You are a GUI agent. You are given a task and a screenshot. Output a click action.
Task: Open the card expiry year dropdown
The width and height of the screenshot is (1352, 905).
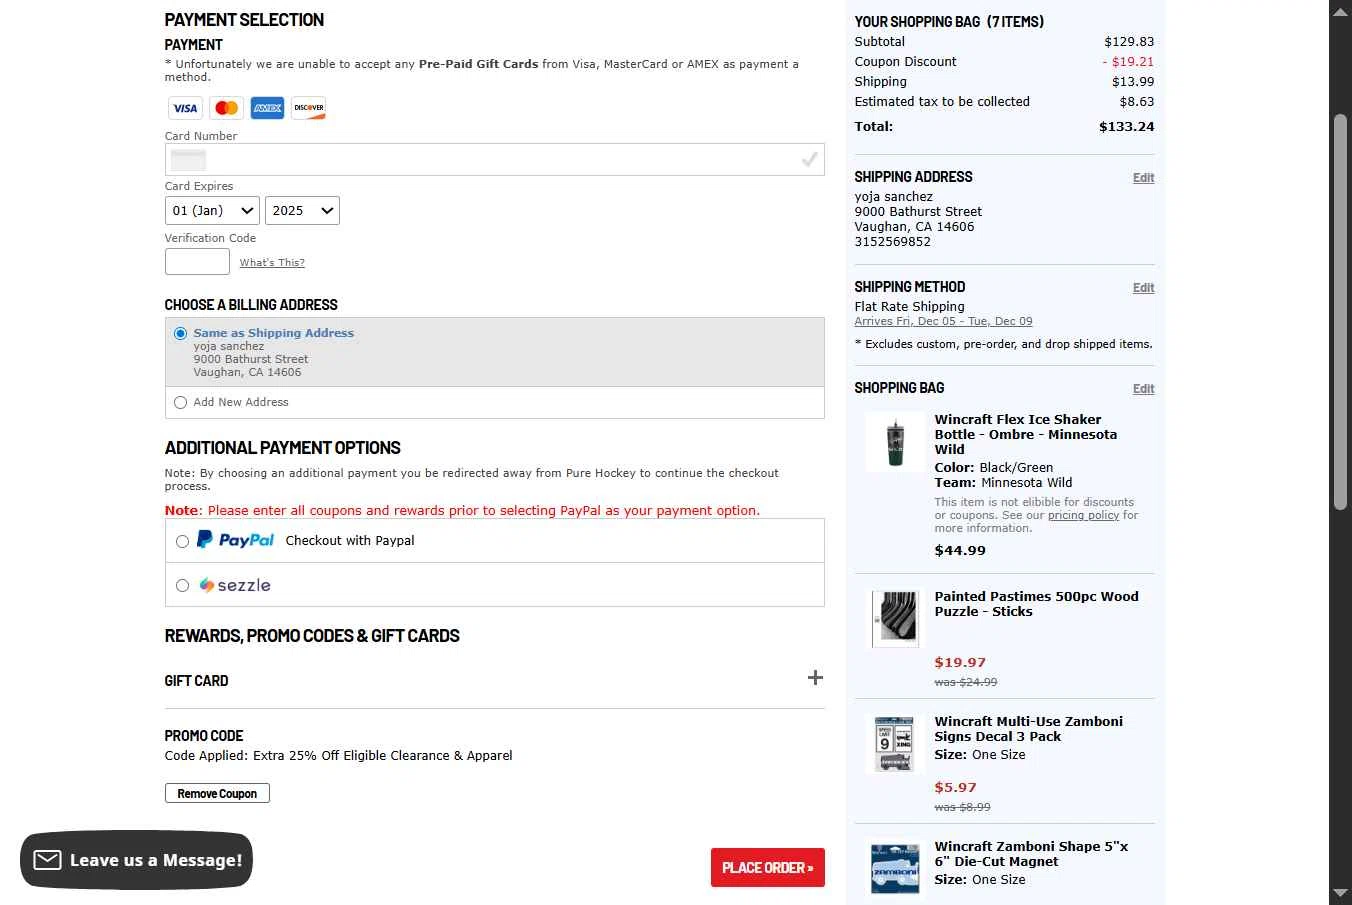point(302,210)
